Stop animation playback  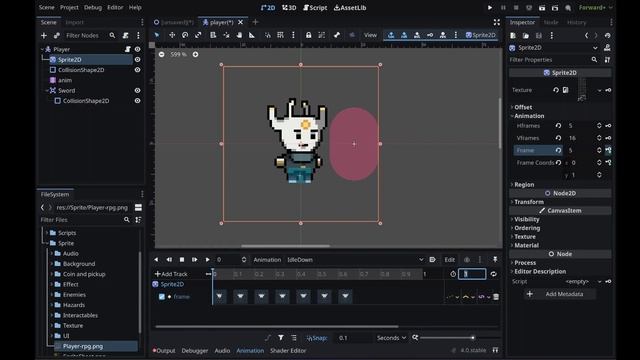(182, 260)
